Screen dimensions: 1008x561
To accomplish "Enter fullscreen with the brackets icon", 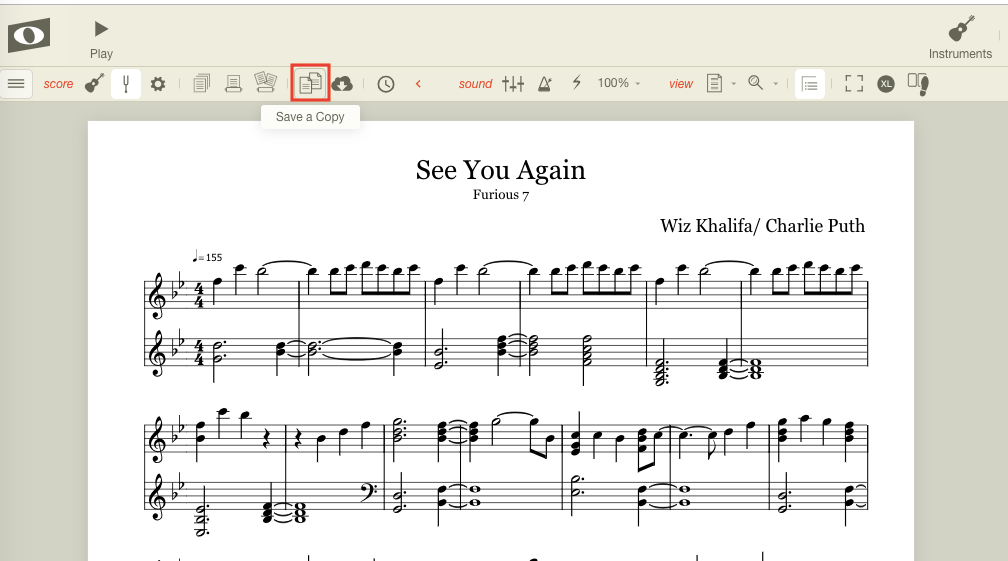I will click(x=854, y=84).
